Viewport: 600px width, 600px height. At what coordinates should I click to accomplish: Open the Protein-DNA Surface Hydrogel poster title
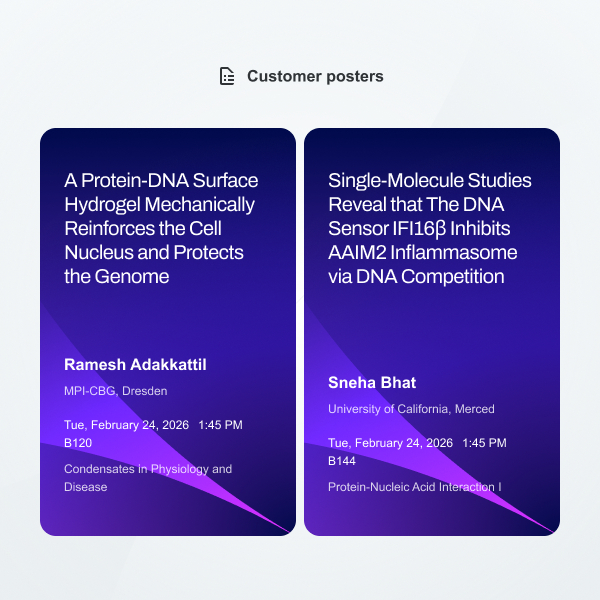161,228
